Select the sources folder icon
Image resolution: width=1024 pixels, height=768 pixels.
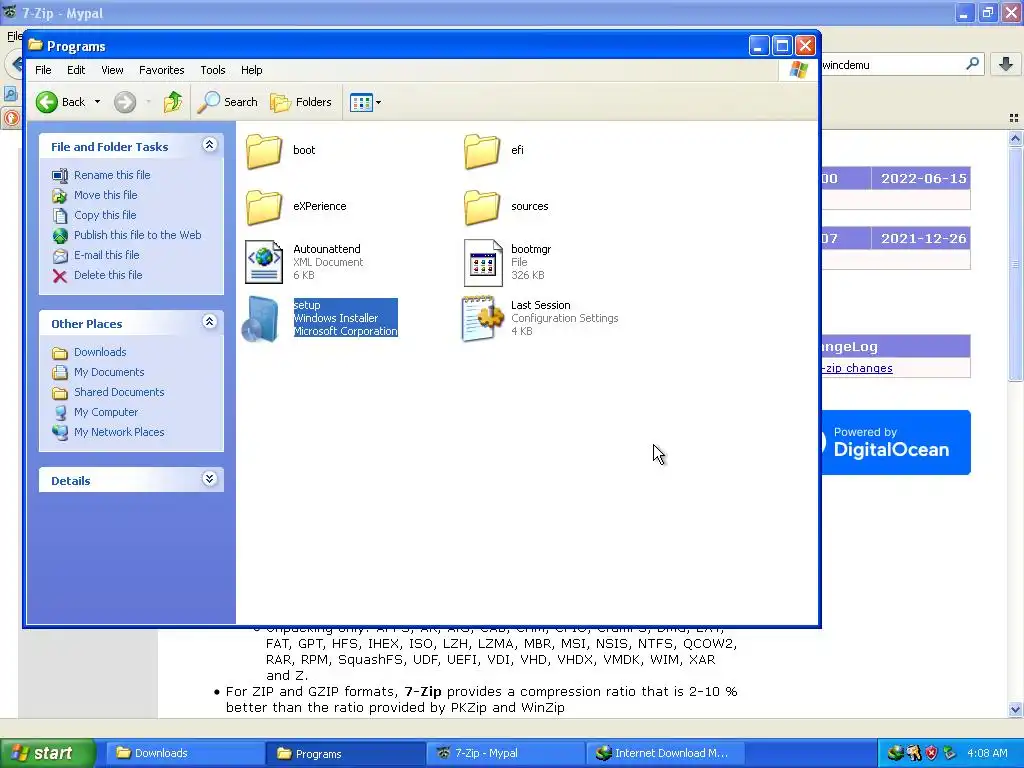coord(482,207)
